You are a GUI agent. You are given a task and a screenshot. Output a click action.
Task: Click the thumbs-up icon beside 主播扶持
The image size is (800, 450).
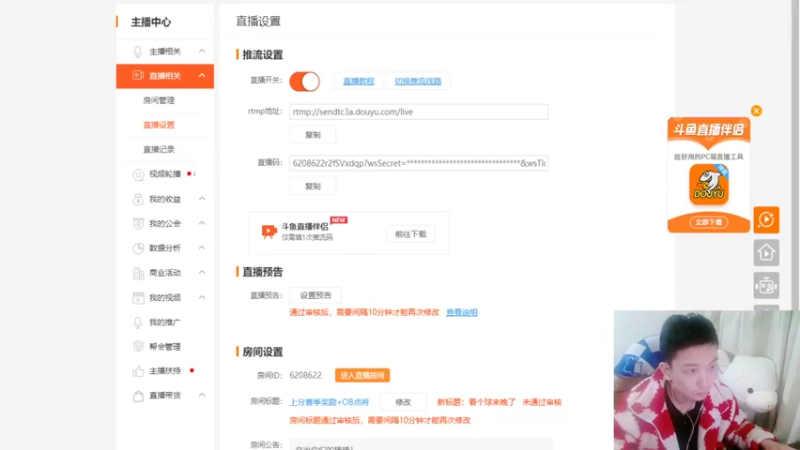[x=138, y=371]
